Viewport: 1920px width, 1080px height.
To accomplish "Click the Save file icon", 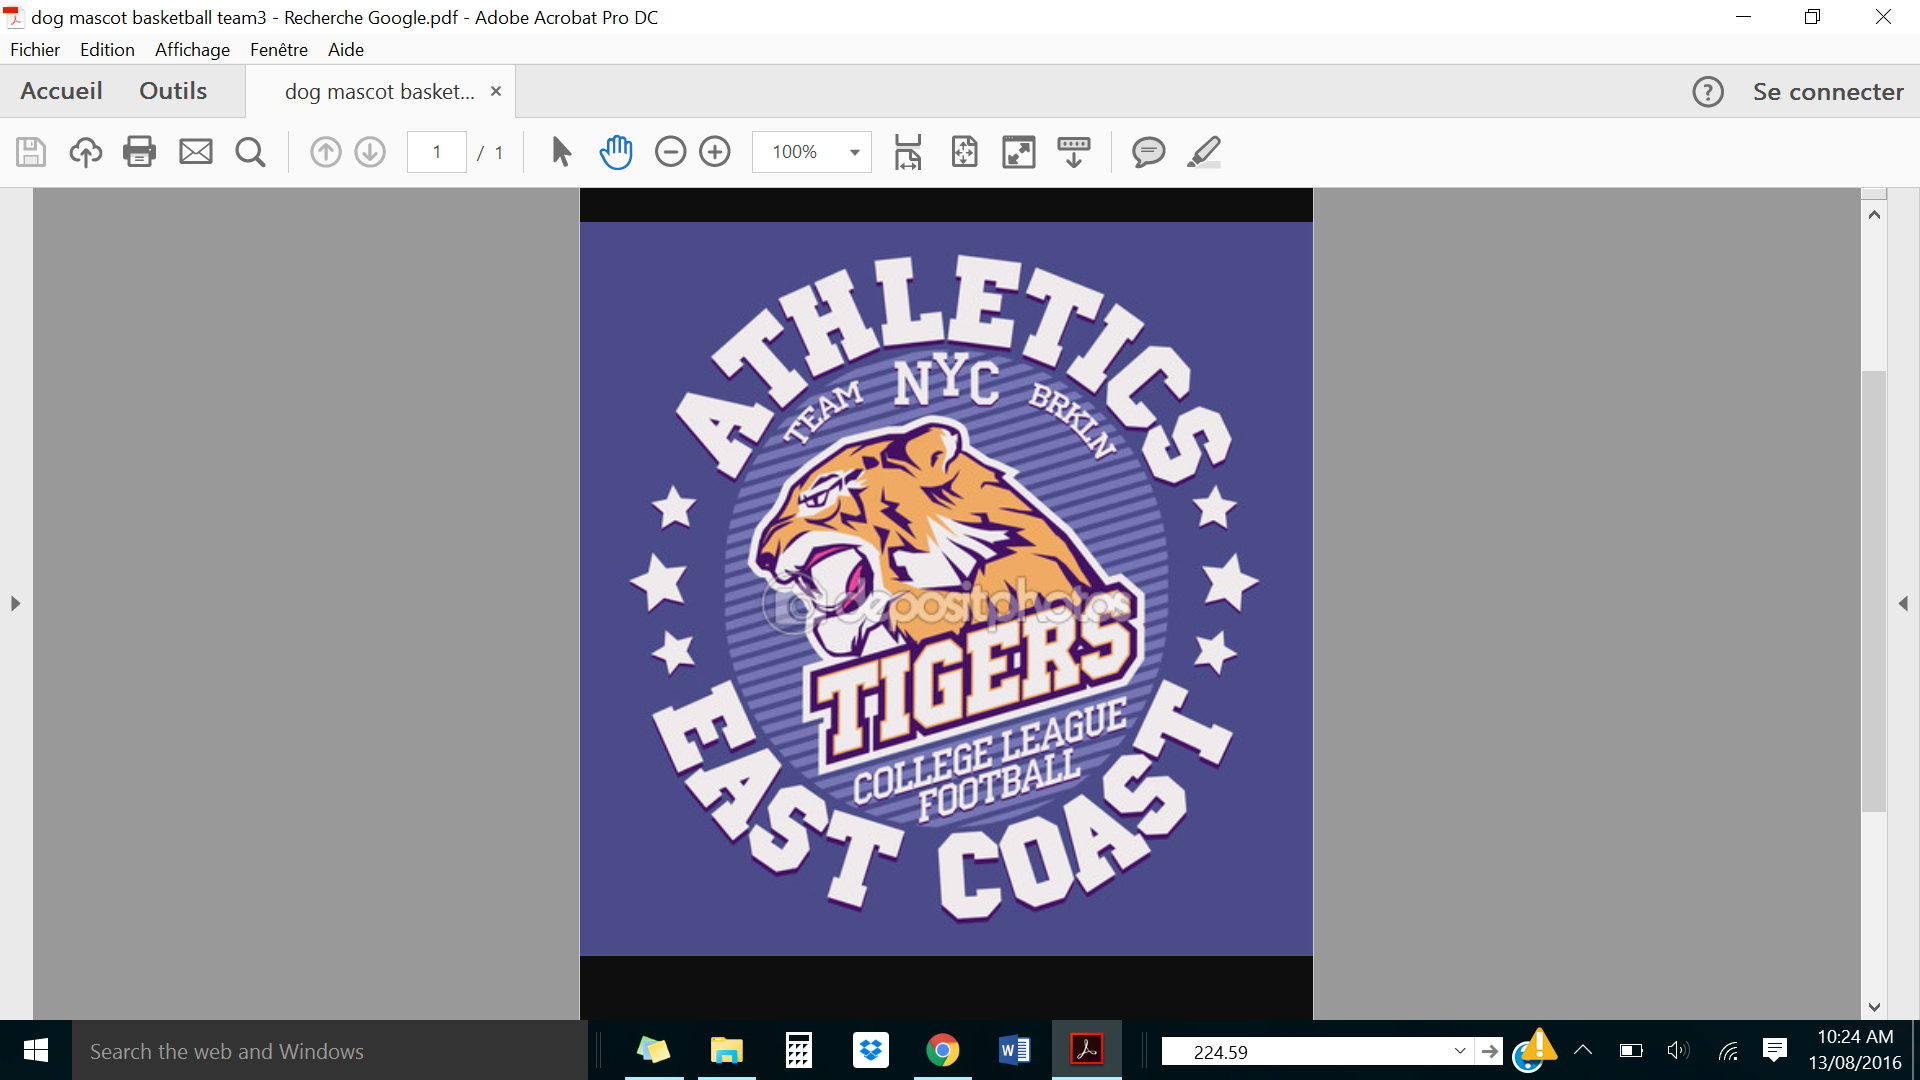I will 31,152.
